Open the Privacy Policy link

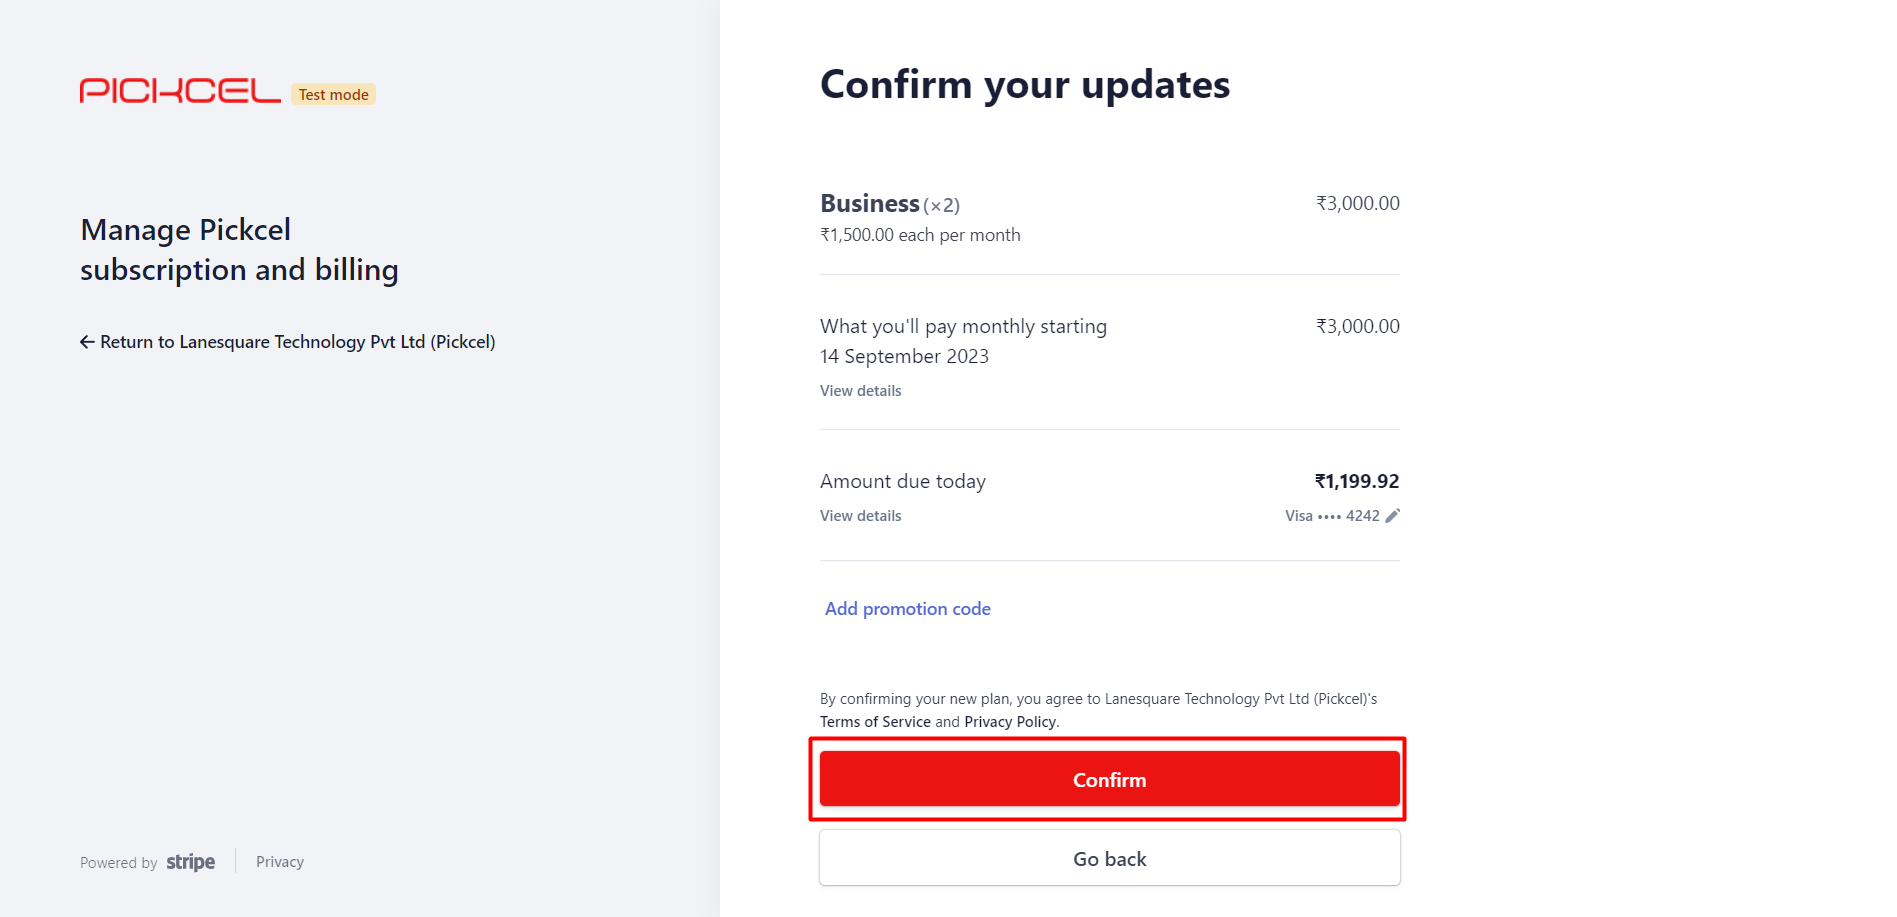pos(1010,722)
